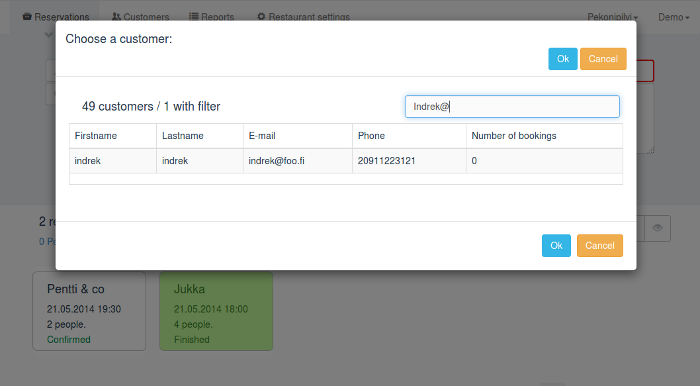
Task: Open the Reports tab
Action: click(x=212, y=17)
